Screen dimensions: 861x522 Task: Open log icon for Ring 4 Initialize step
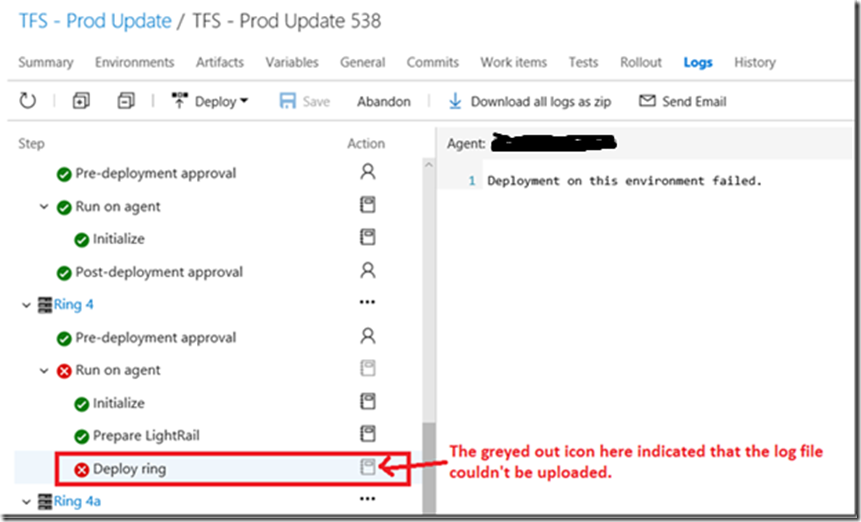tap(368, 401)
